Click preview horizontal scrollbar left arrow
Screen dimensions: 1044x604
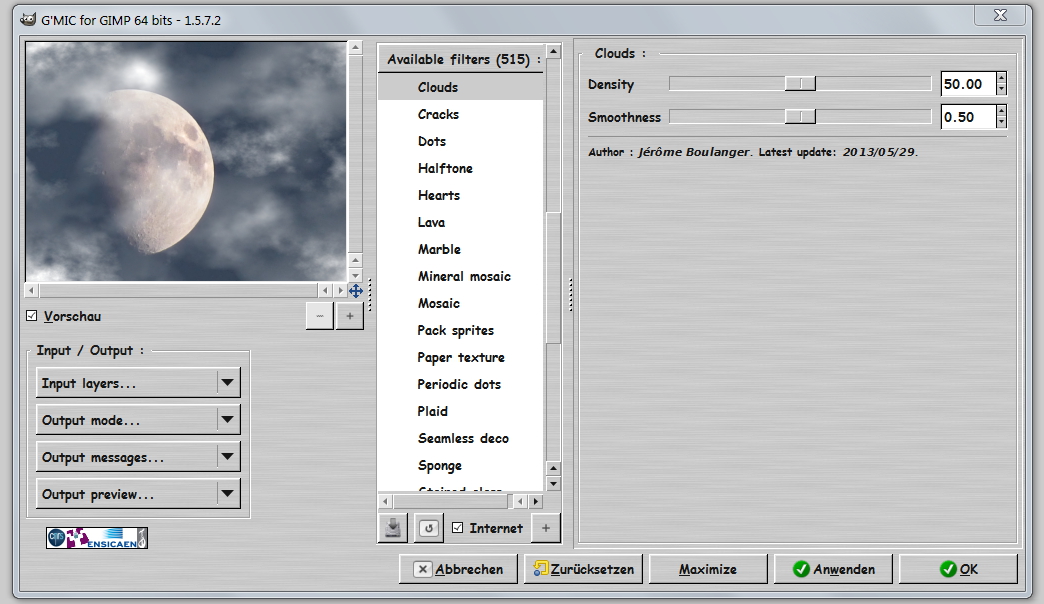pyautogui.click(x=32, y=290)
